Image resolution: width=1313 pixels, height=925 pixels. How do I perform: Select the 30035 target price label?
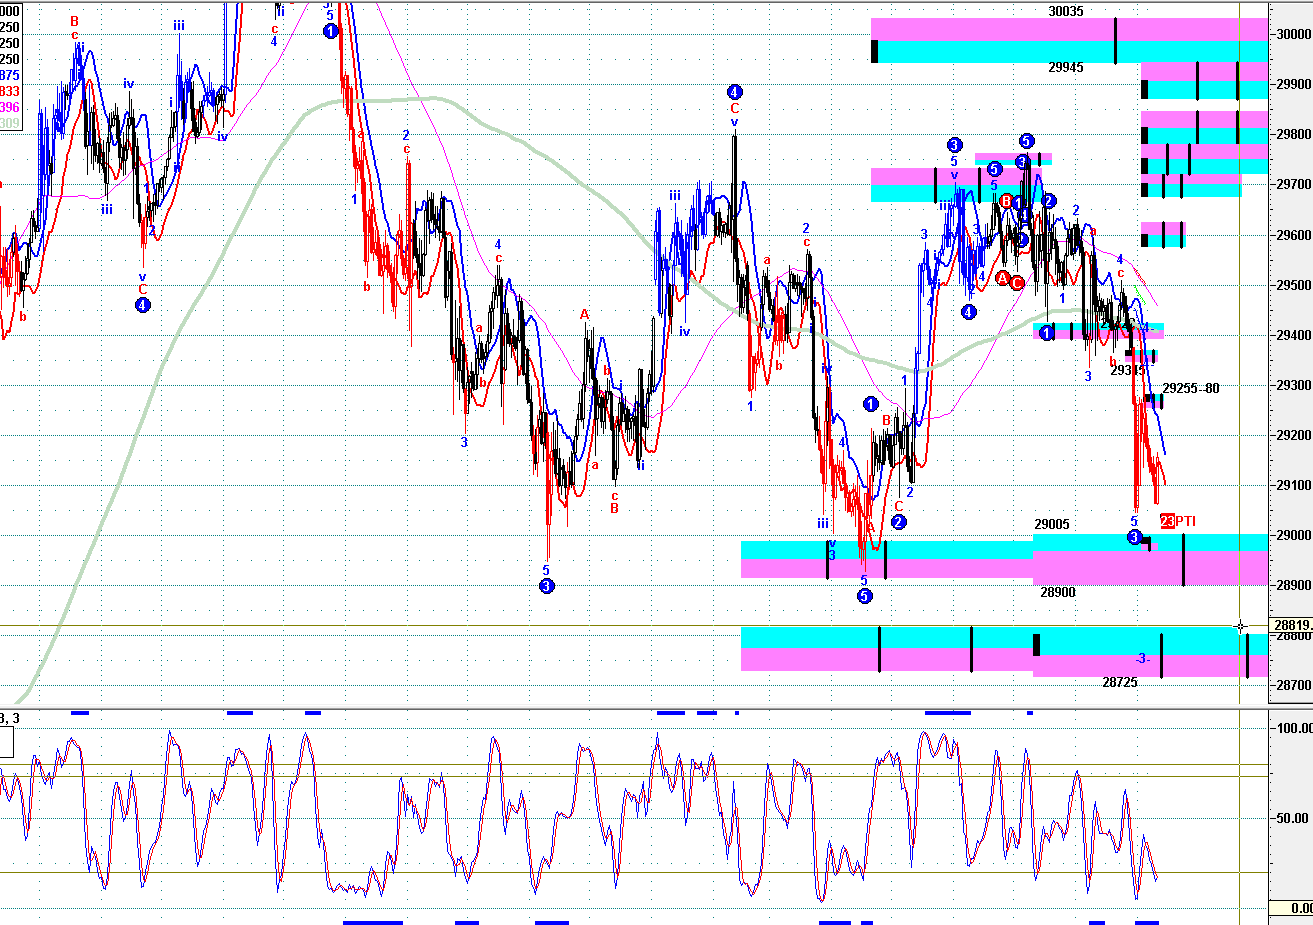(x=1066, y=12)
